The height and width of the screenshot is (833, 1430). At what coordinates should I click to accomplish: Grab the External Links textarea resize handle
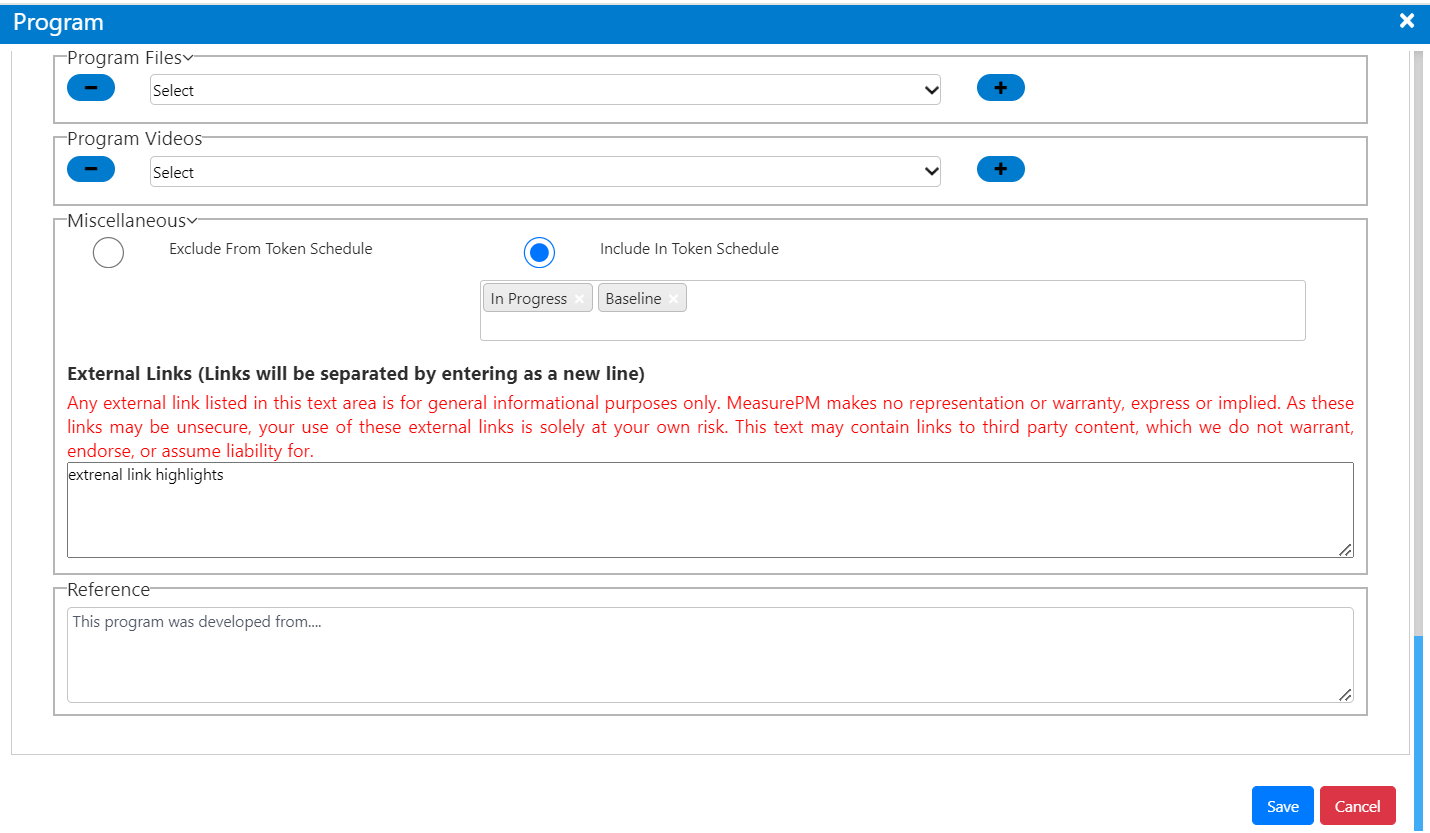tap(1346, 550)
